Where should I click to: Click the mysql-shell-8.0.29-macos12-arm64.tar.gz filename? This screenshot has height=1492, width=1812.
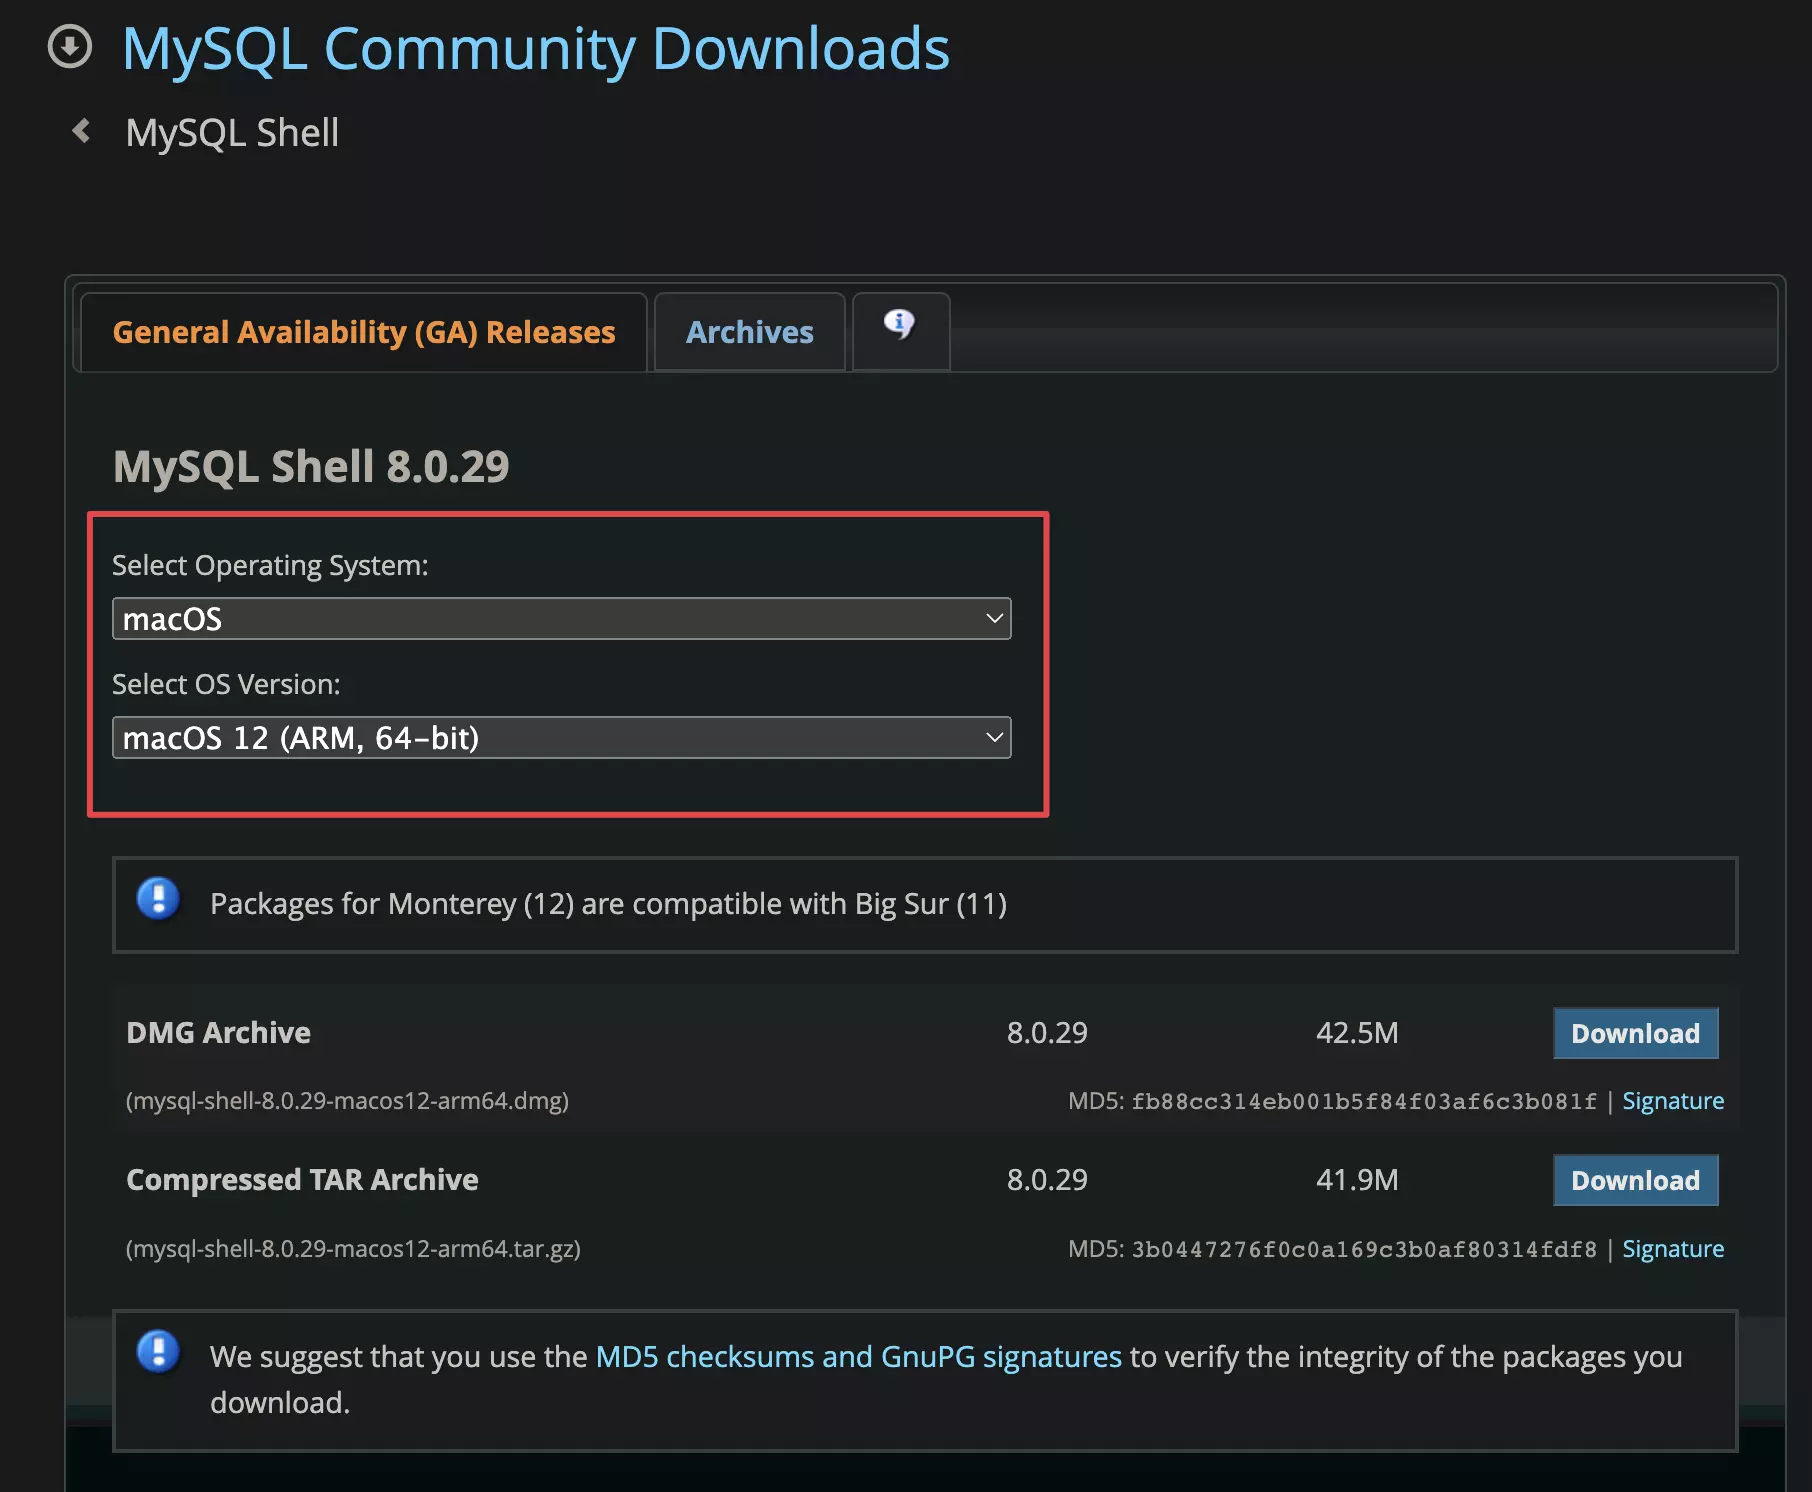coord(353,1249)
